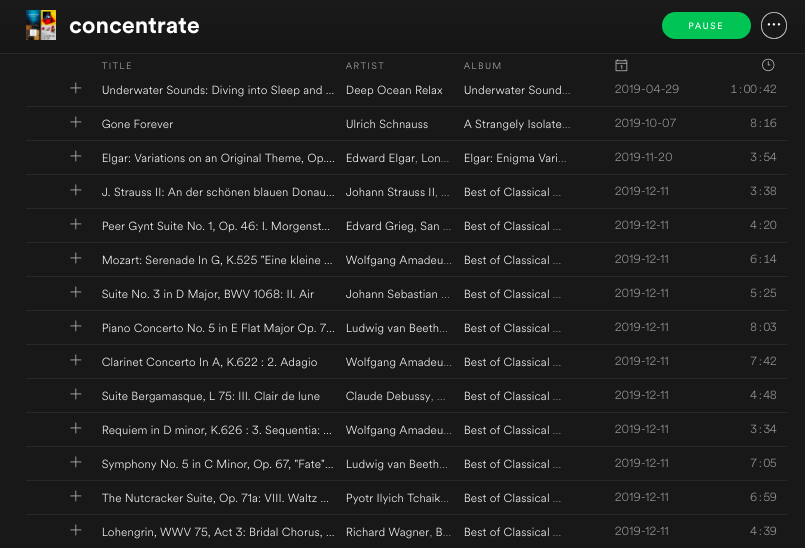Select Suite No. 3 in D Major title
Image resolution: width=805 pixels, height=548 pixels.
click(207, 294)
